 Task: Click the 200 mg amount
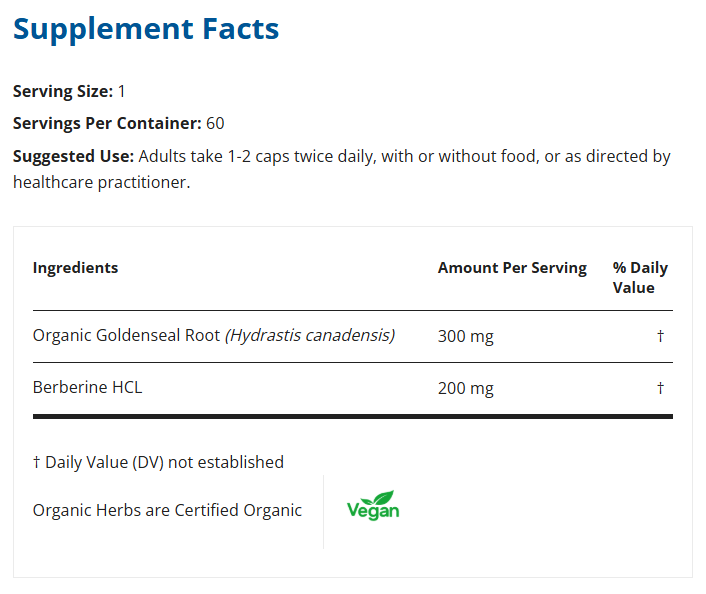(466, 389)
